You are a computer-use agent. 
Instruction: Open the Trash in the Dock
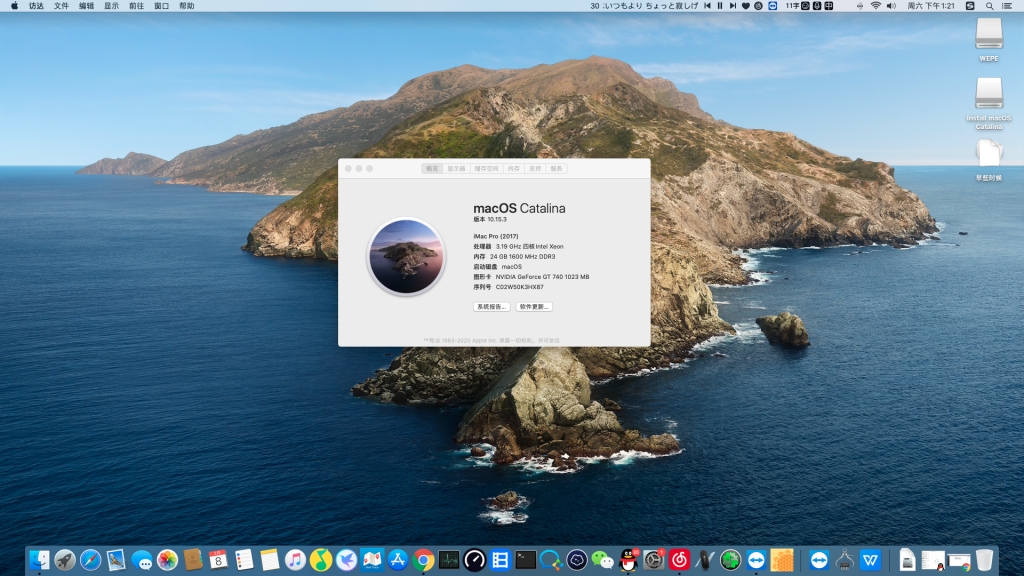point(984,560)
